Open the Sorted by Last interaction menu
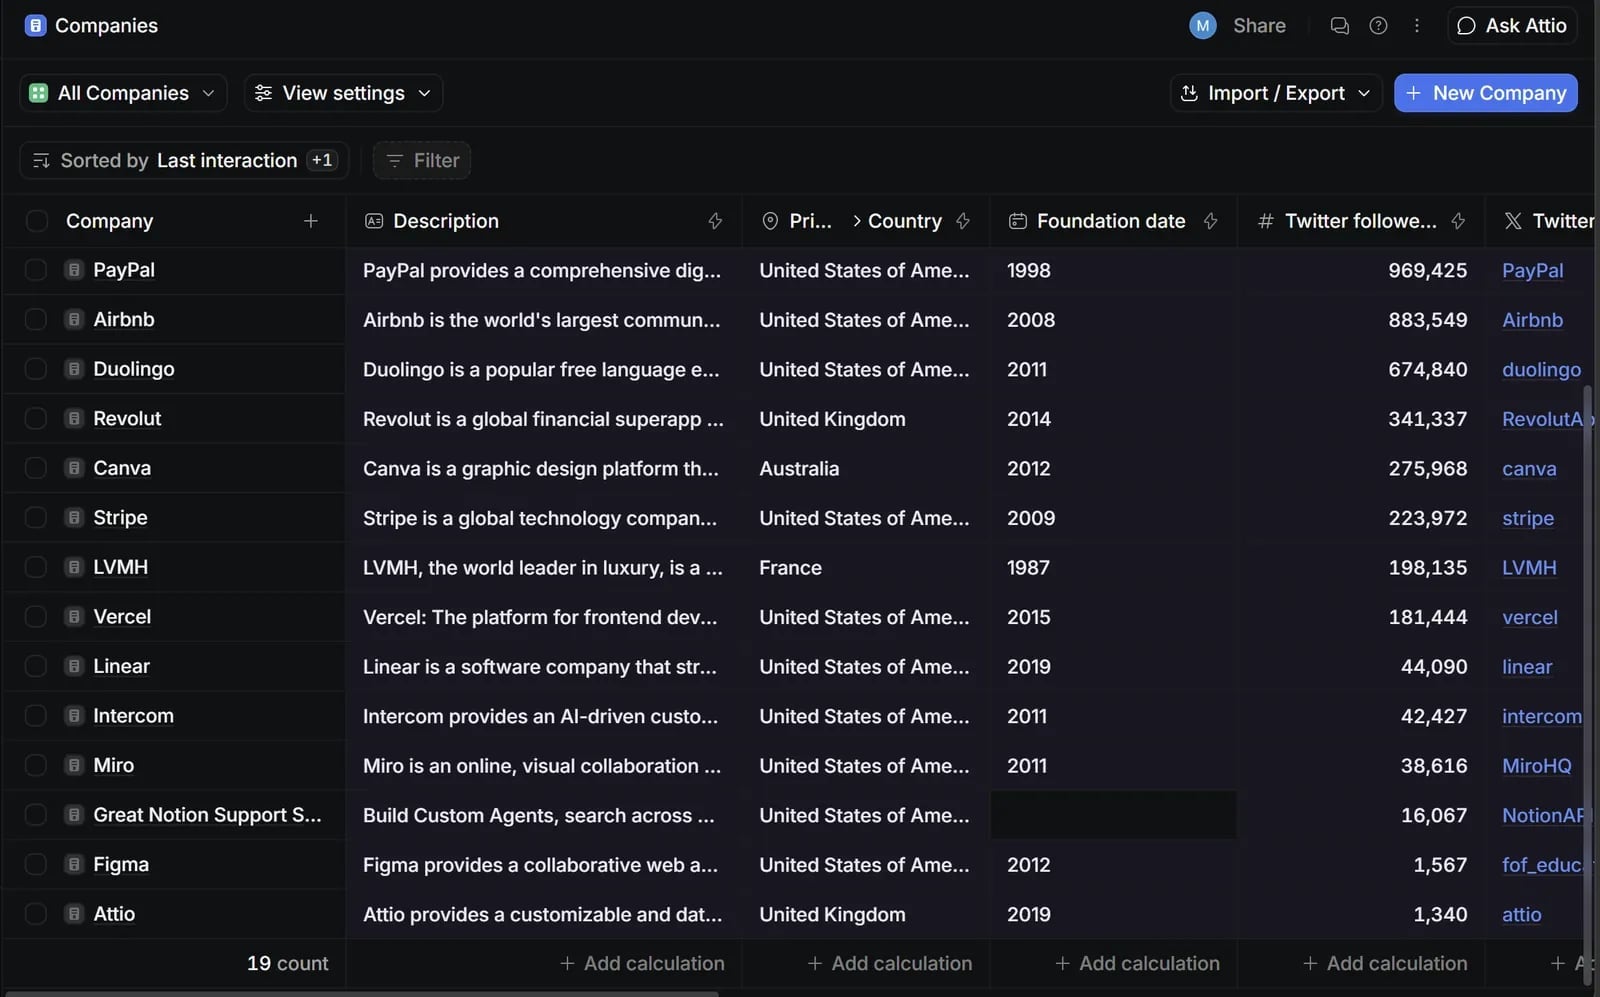 184,160
